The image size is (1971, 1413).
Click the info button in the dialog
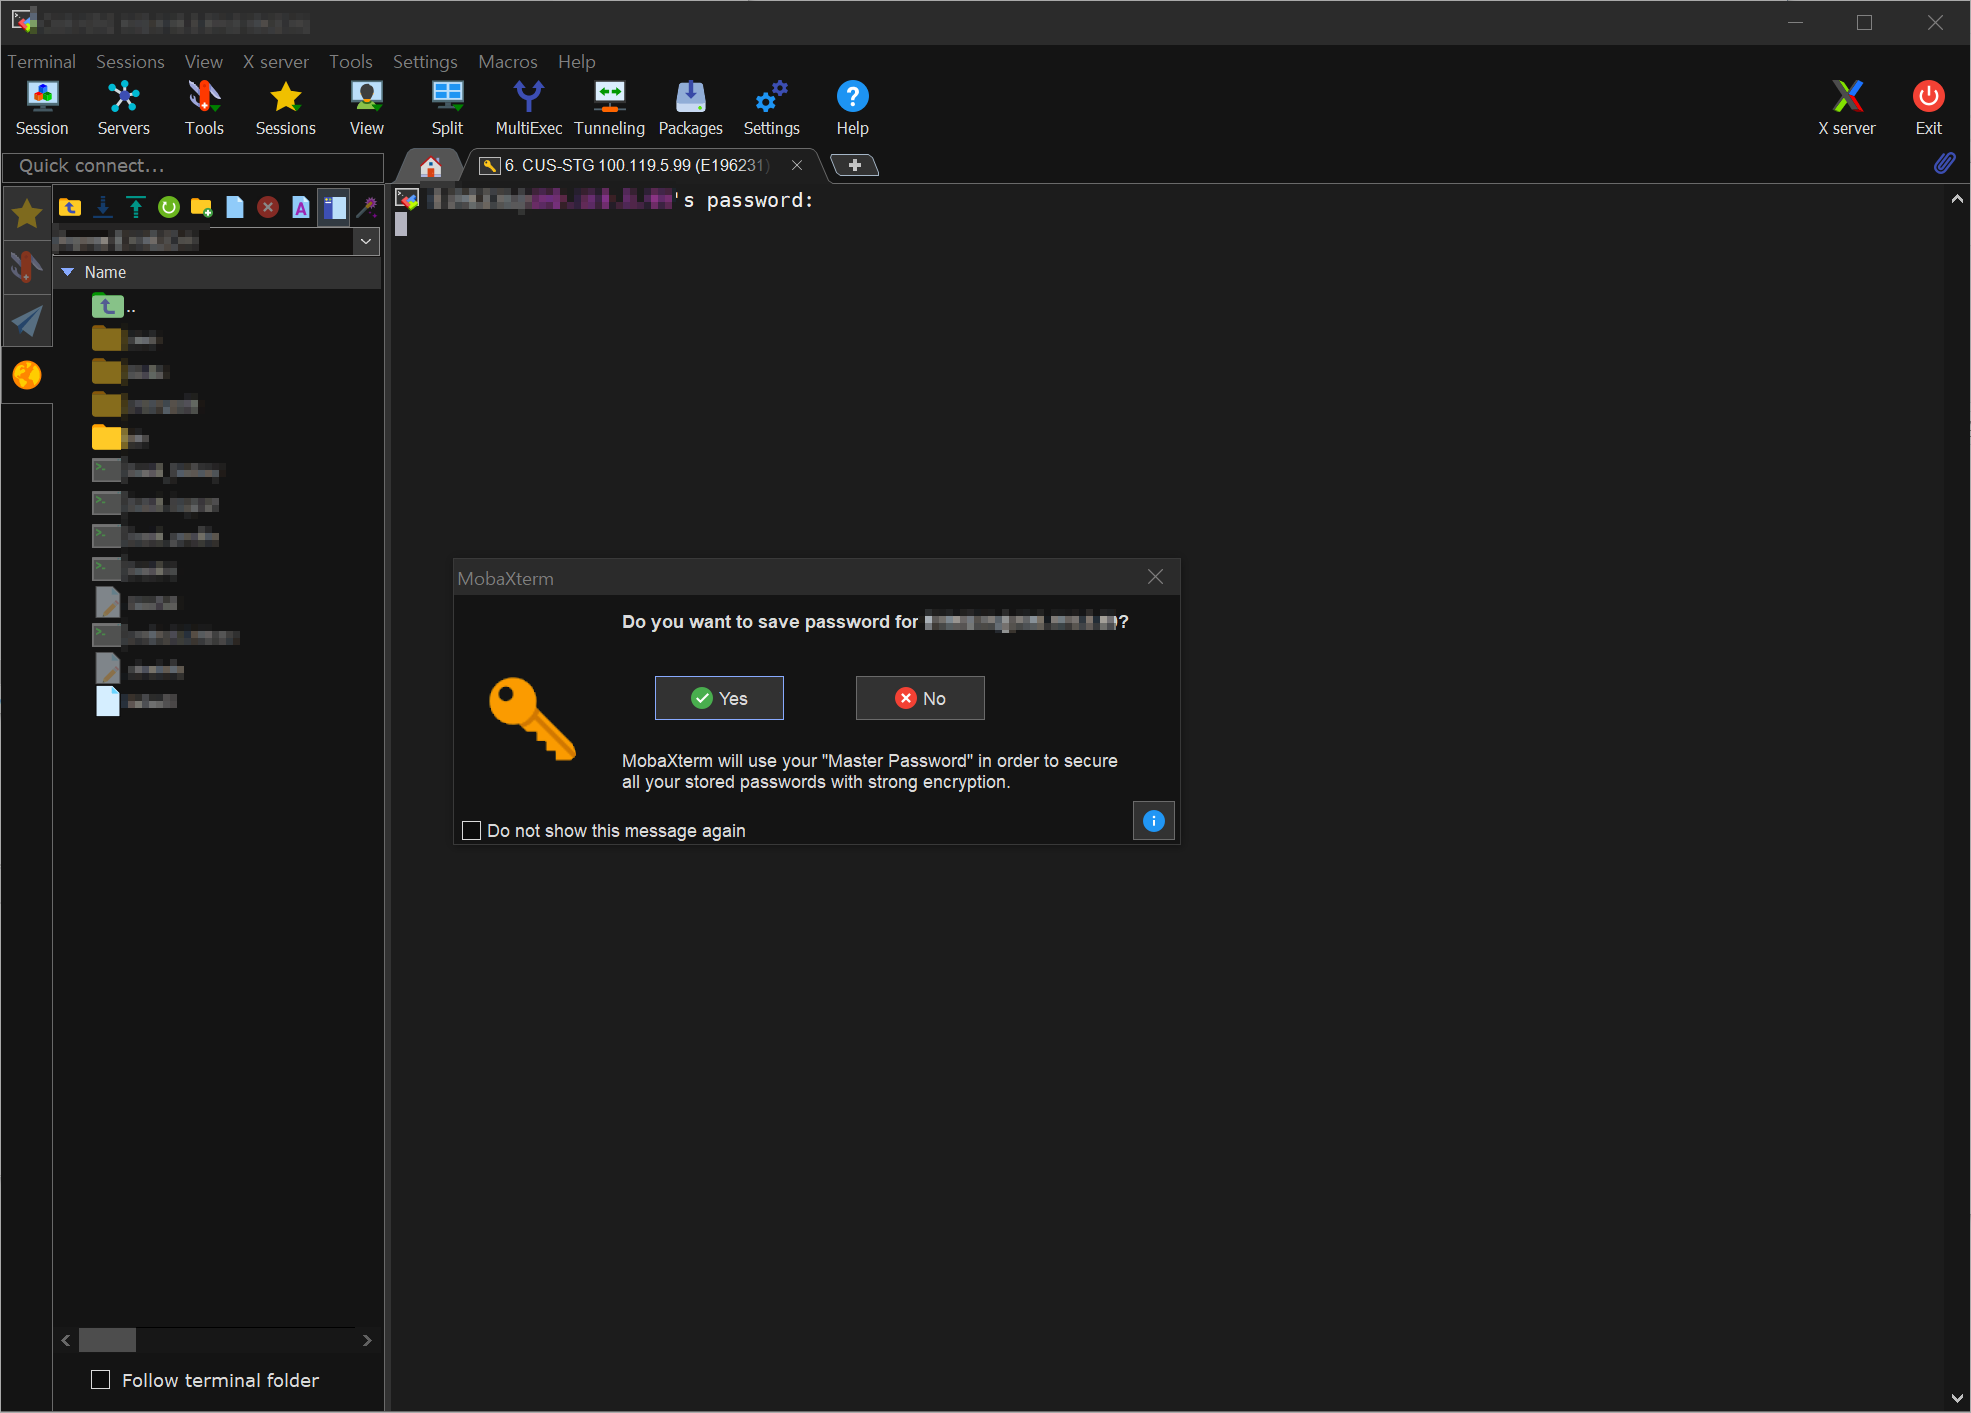[1153, 821]
